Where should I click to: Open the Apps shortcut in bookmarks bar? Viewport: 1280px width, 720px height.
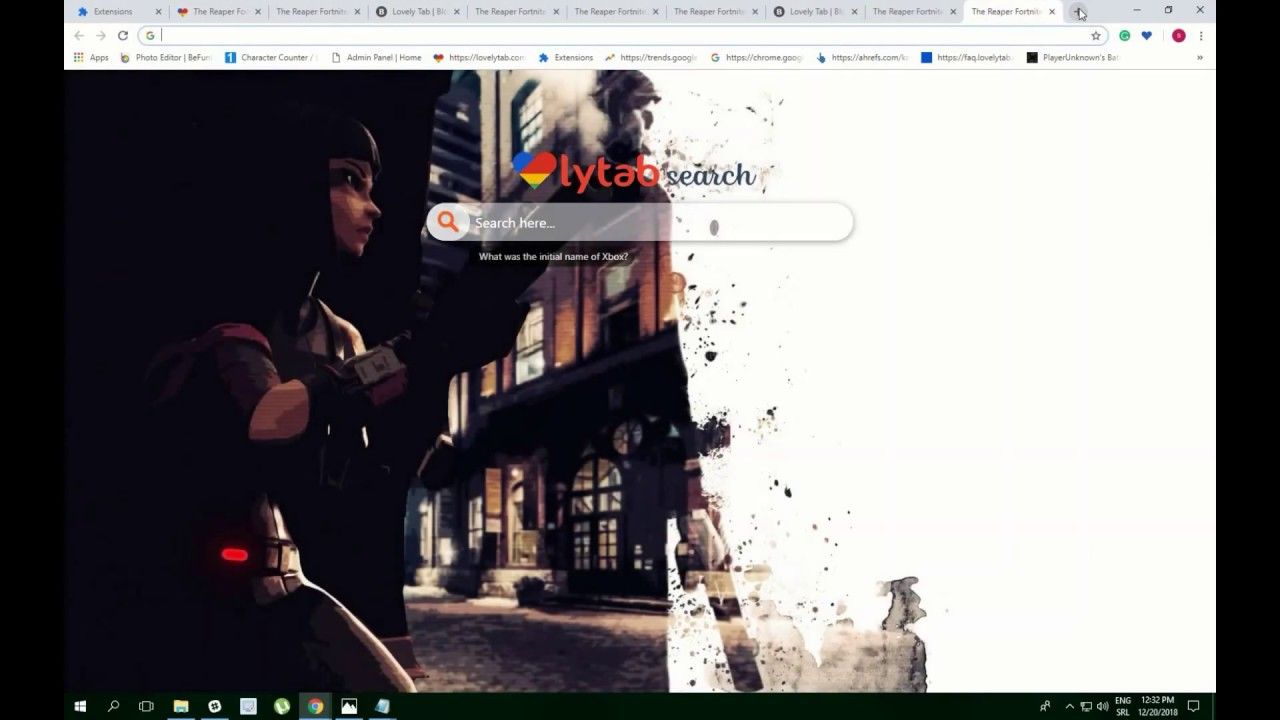[x=91, y=58]
